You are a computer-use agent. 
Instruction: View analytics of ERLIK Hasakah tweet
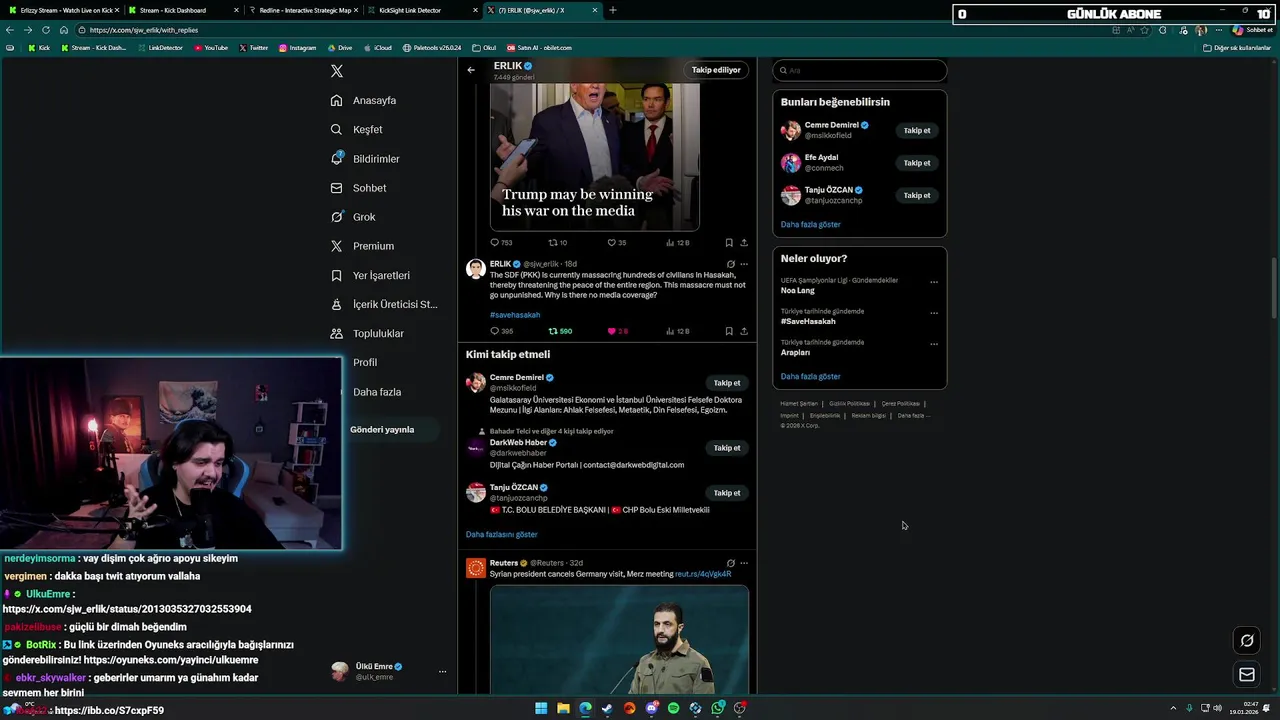click(678, 331)
